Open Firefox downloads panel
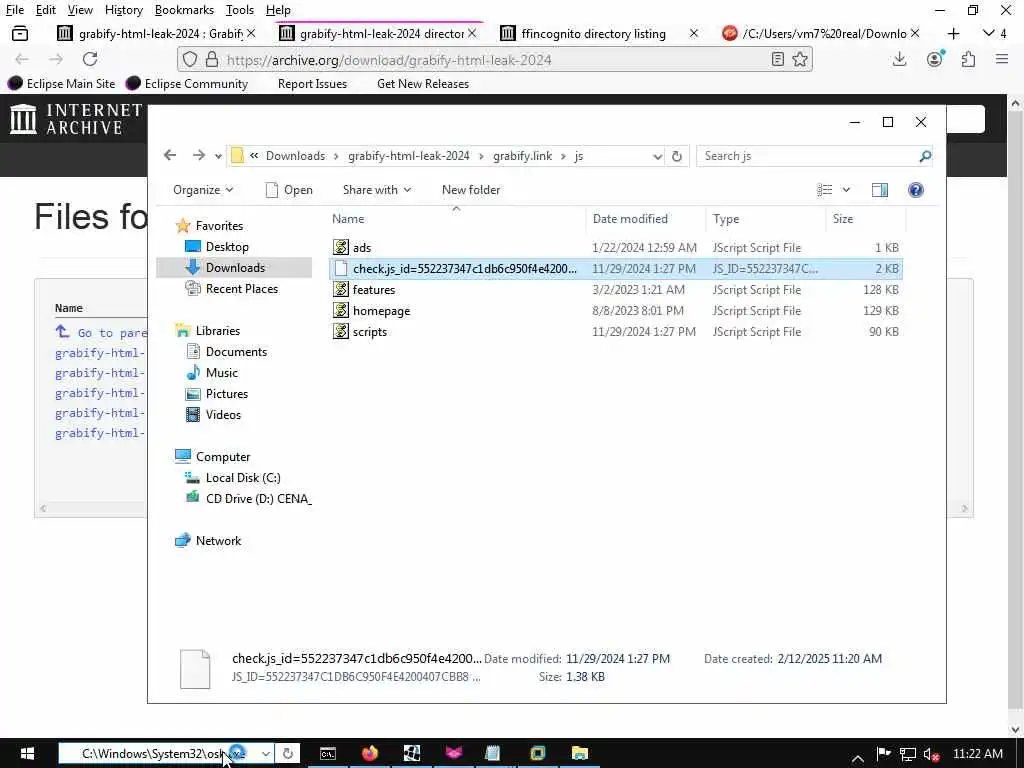Screen dimensions: 1024x768 point(899,59)
